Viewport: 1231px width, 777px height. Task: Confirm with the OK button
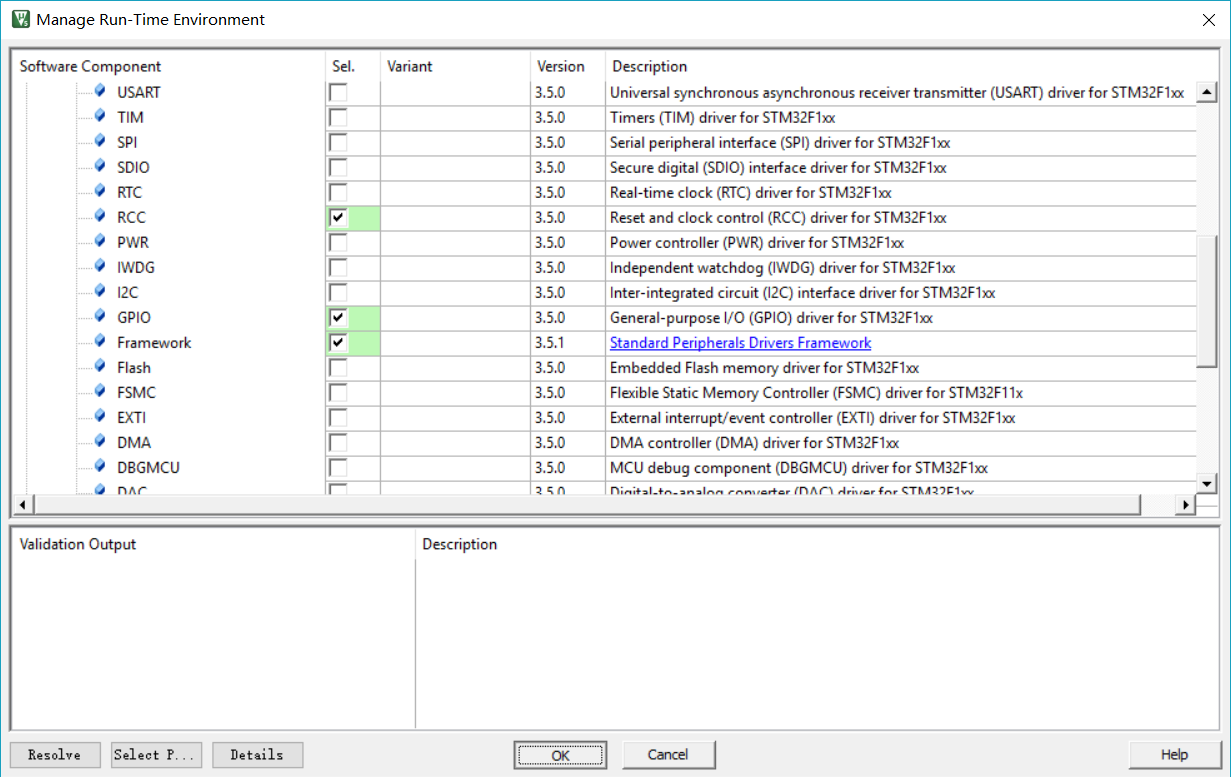[560, 755]
